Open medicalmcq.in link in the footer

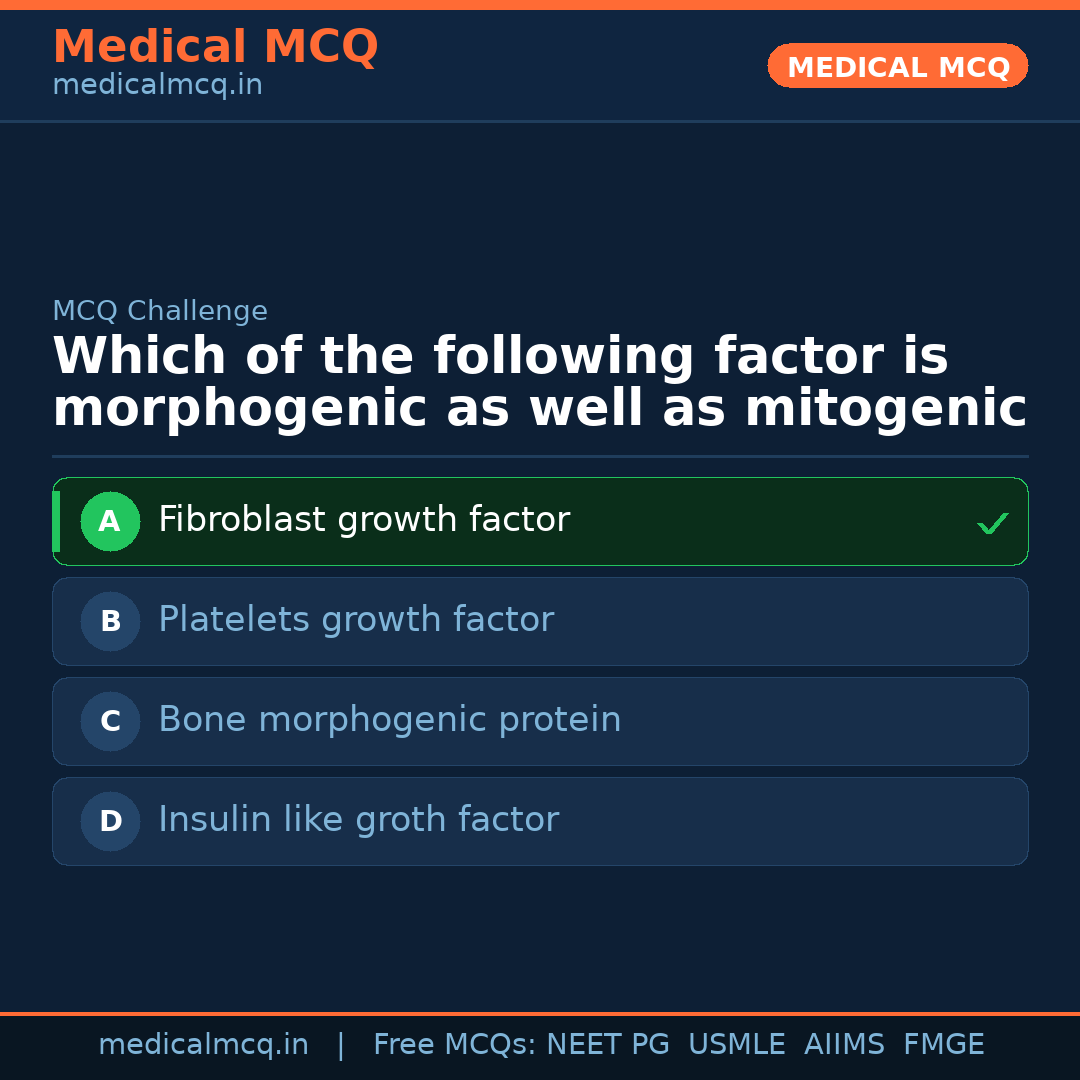point(203,1045)
